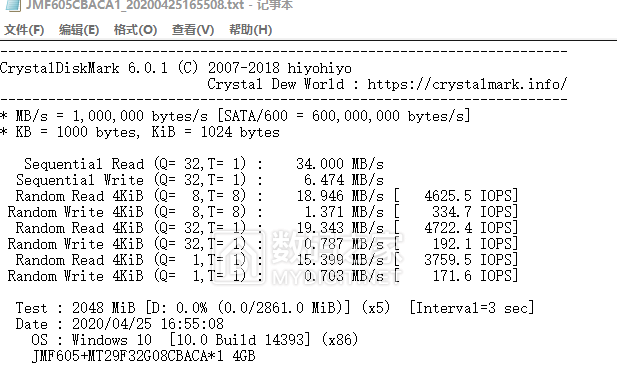This screenshot has height=379, width=617.
Task: Click the date 2020/04/25 16:55:08
Action: pyautogui.click(x=148, y=324)
